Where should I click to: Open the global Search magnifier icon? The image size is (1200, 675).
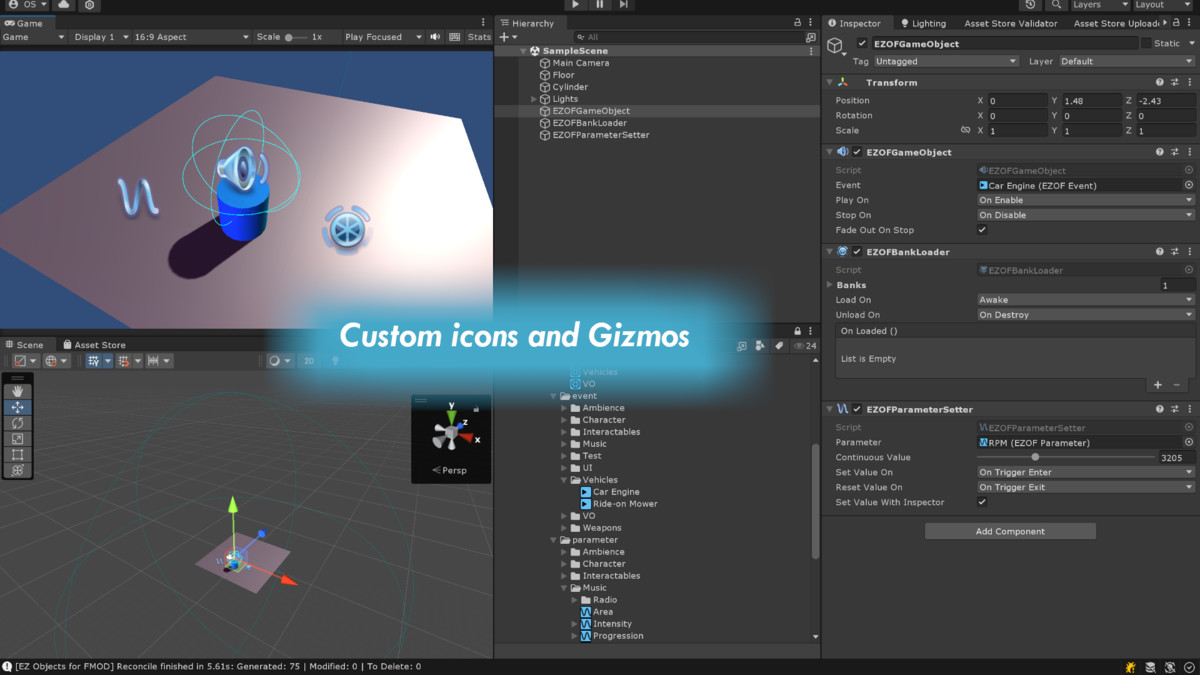(x=1056, y=5)
